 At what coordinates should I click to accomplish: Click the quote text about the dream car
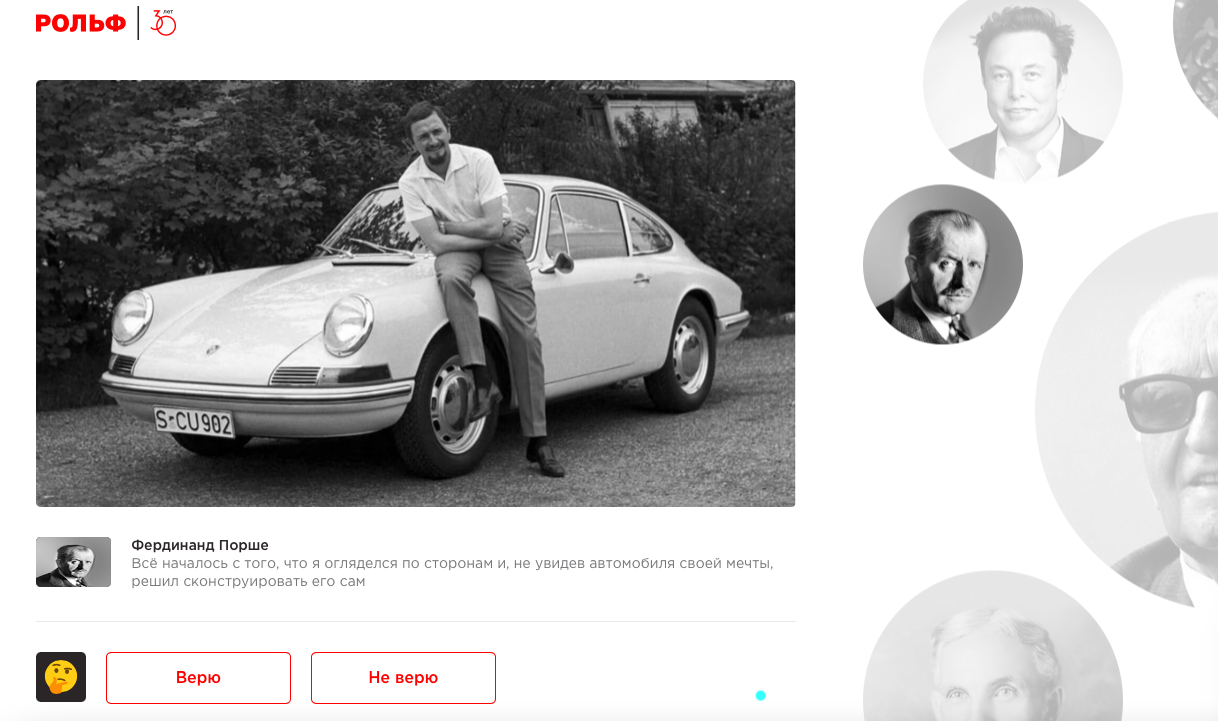coord(452,572)
